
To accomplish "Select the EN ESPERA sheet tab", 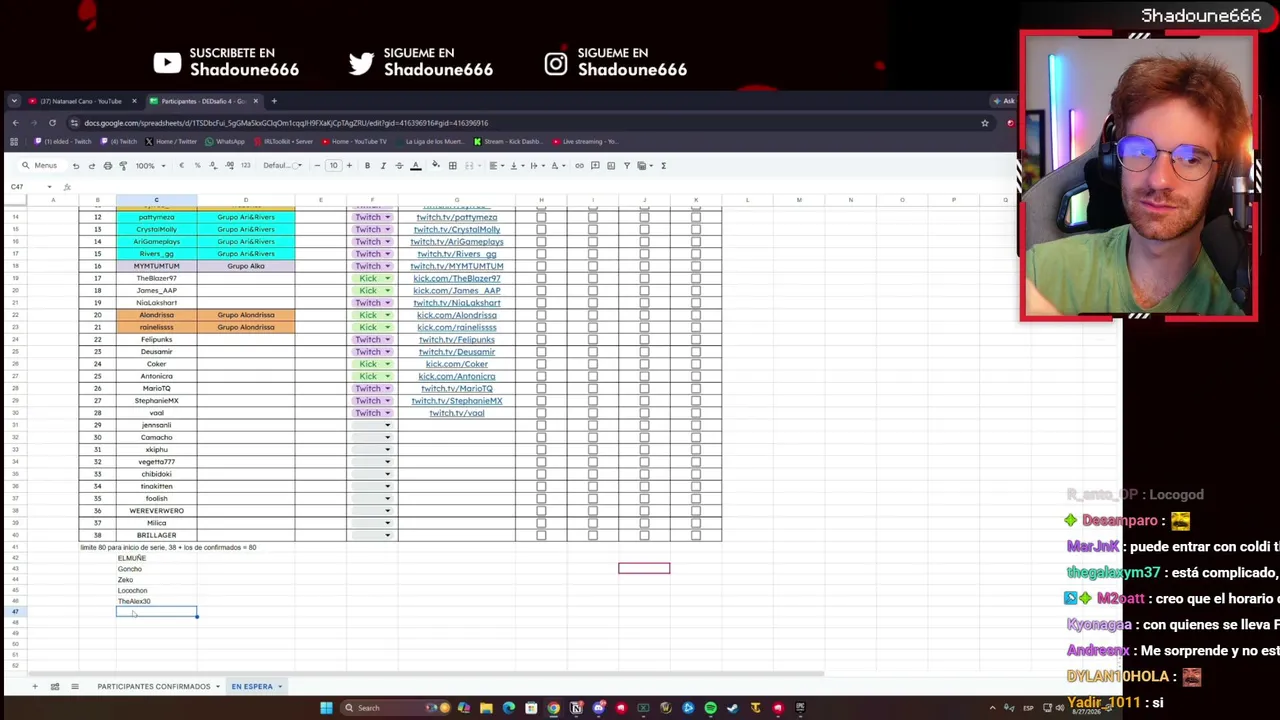I will click(x=252, y=687).
